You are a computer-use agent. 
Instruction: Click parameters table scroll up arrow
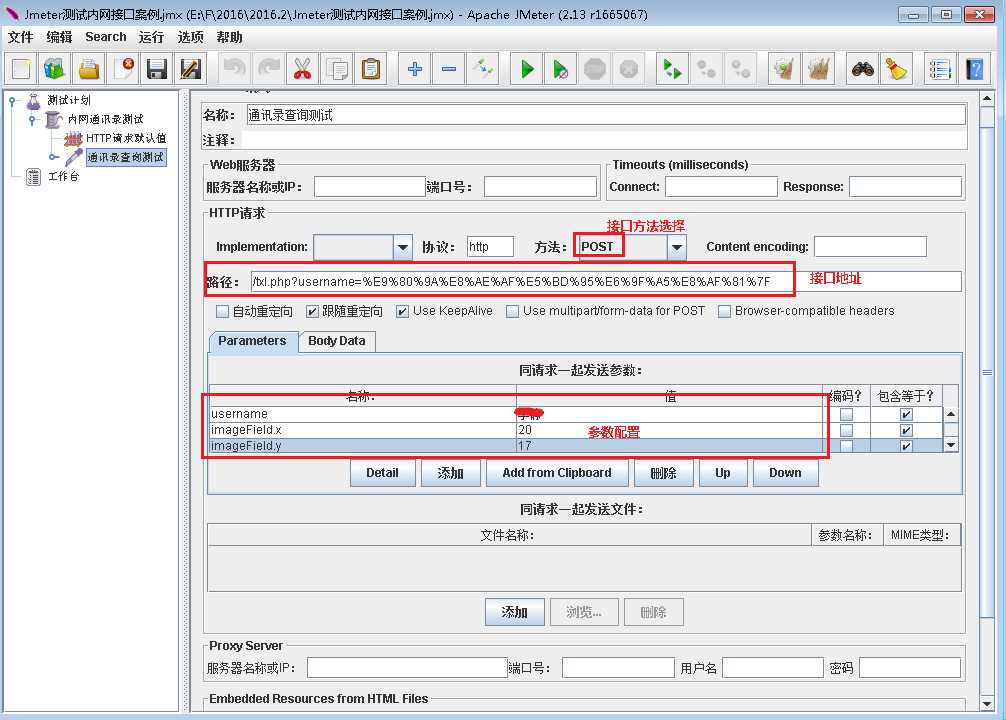tap(951, 415)
